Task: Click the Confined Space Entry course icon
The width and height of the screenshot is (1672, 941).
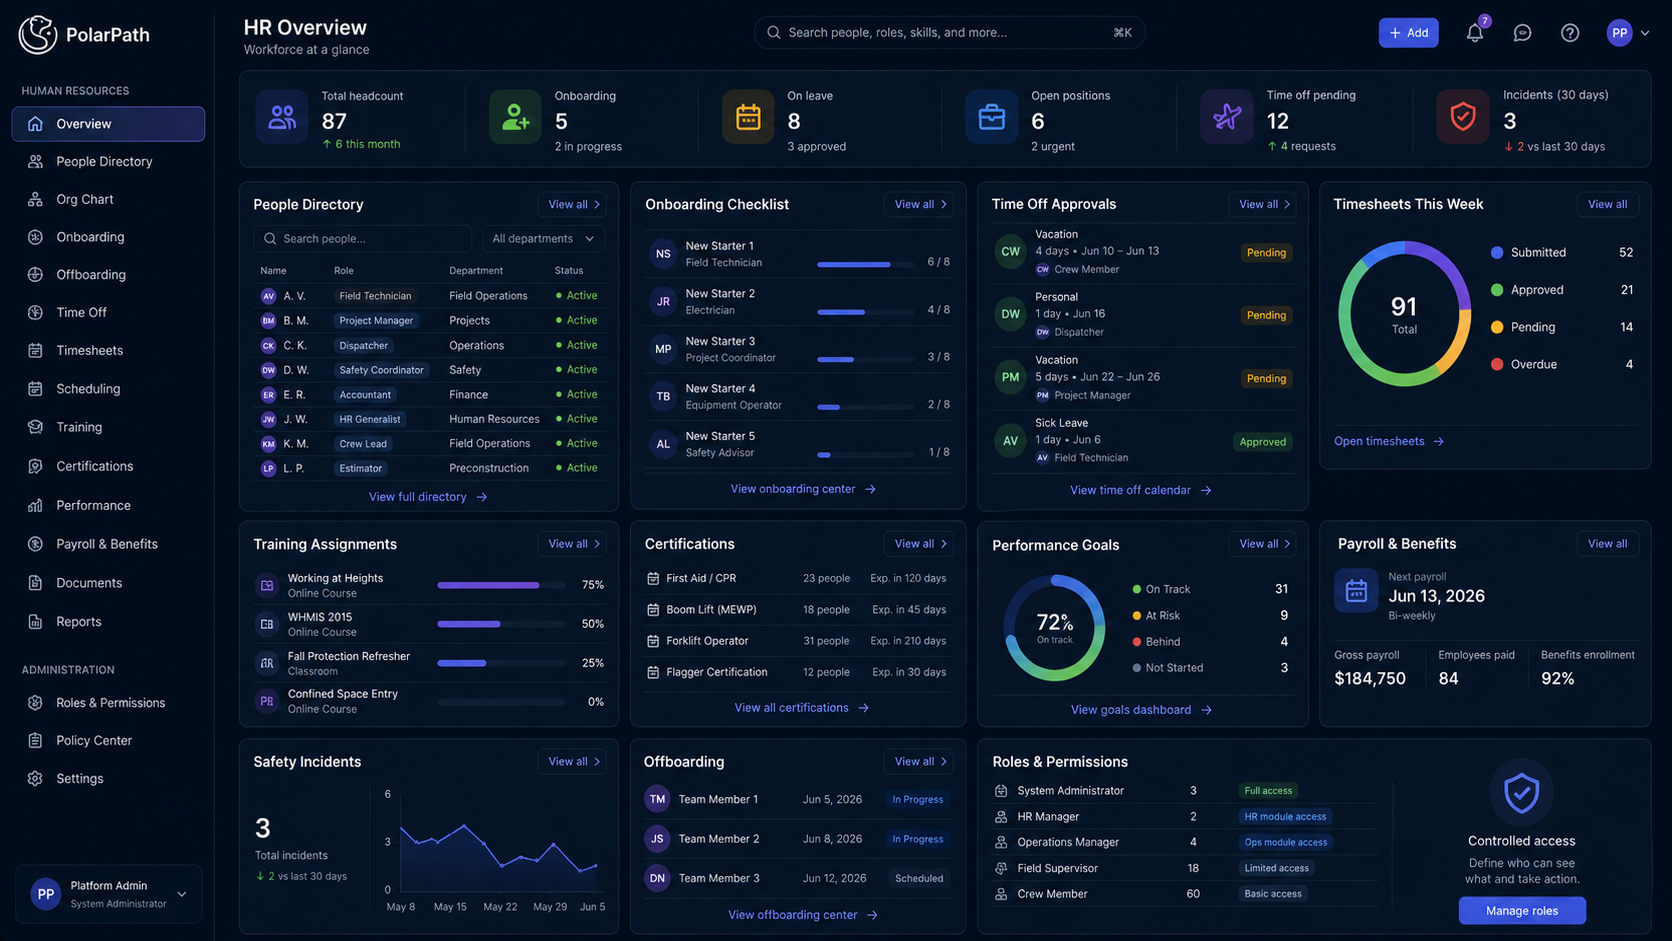Action: click(x=267, y=701)
